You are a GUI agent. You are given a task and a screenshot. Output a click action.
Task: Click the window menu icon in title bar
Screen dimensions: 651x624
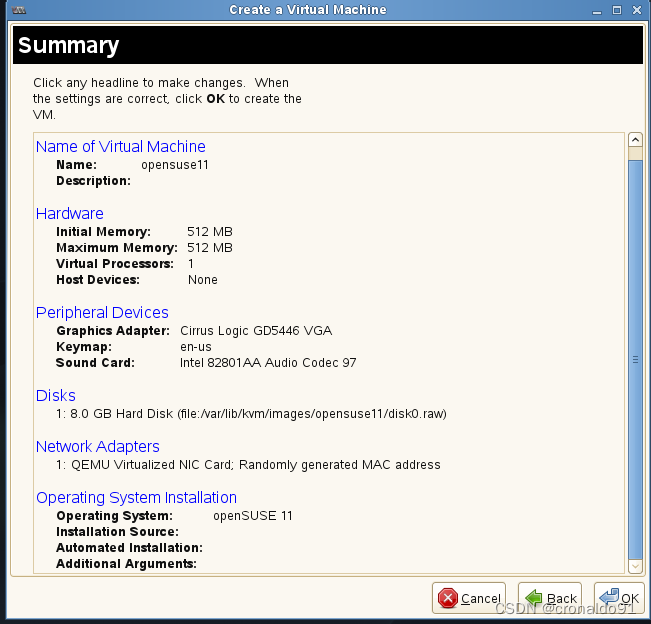19,10
